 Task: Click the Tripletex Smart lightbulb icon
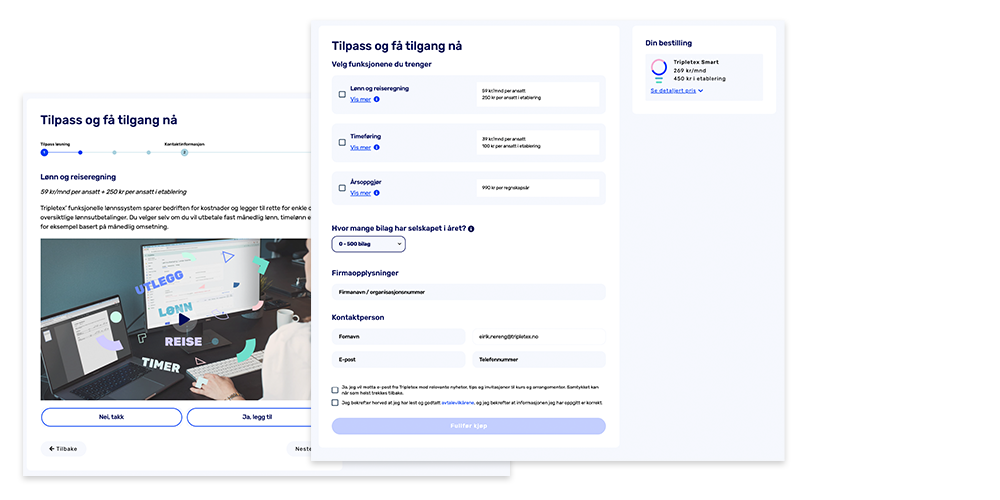coord(659,71)
